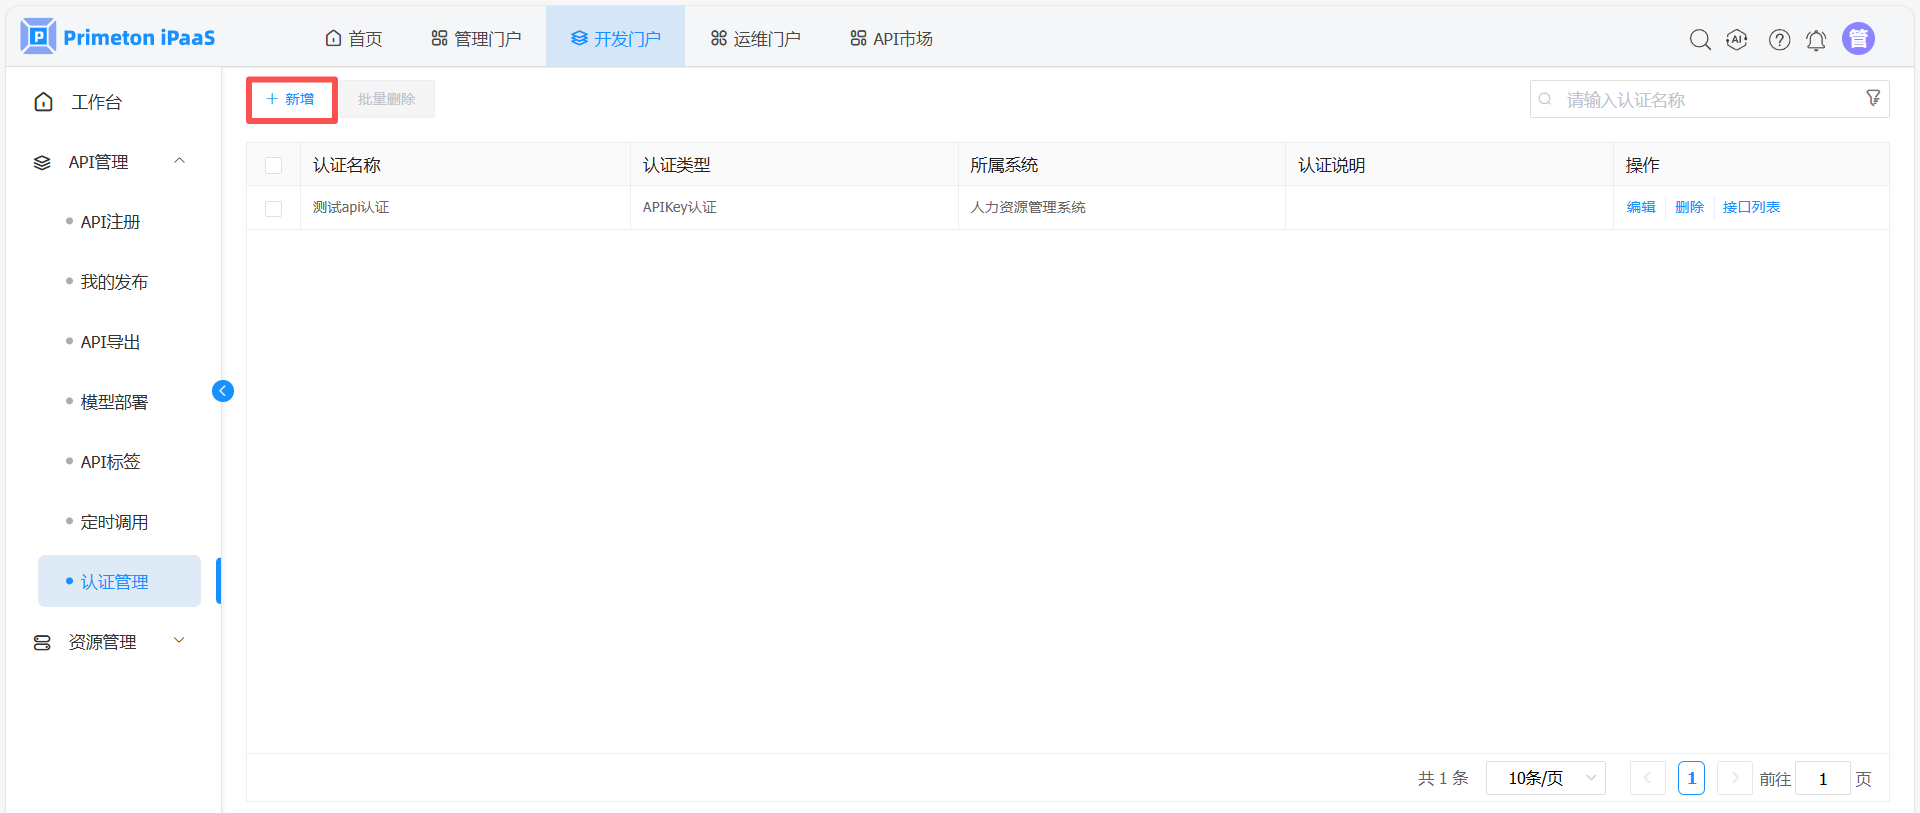
Task: Click the Primeton iPaaS logo
Action: (x=118, y=37)
